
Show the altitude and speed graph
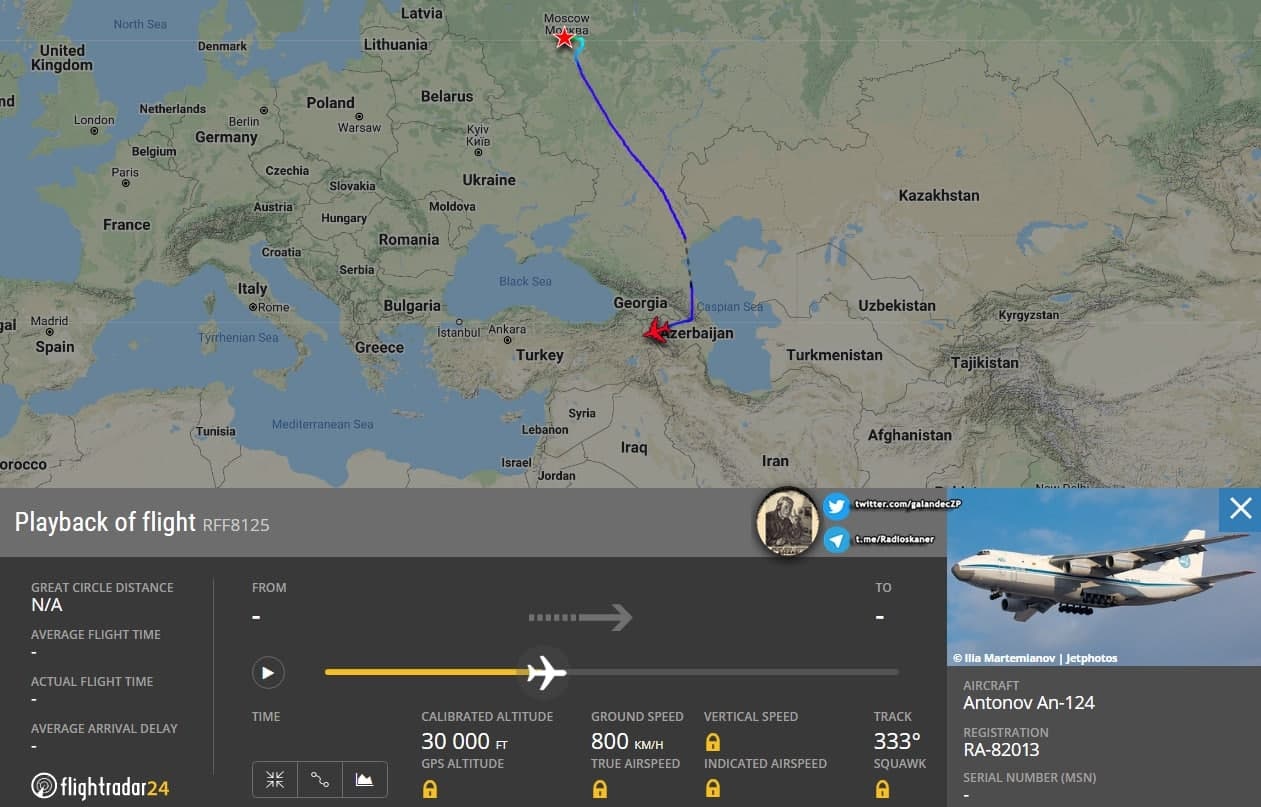(364, 780)
